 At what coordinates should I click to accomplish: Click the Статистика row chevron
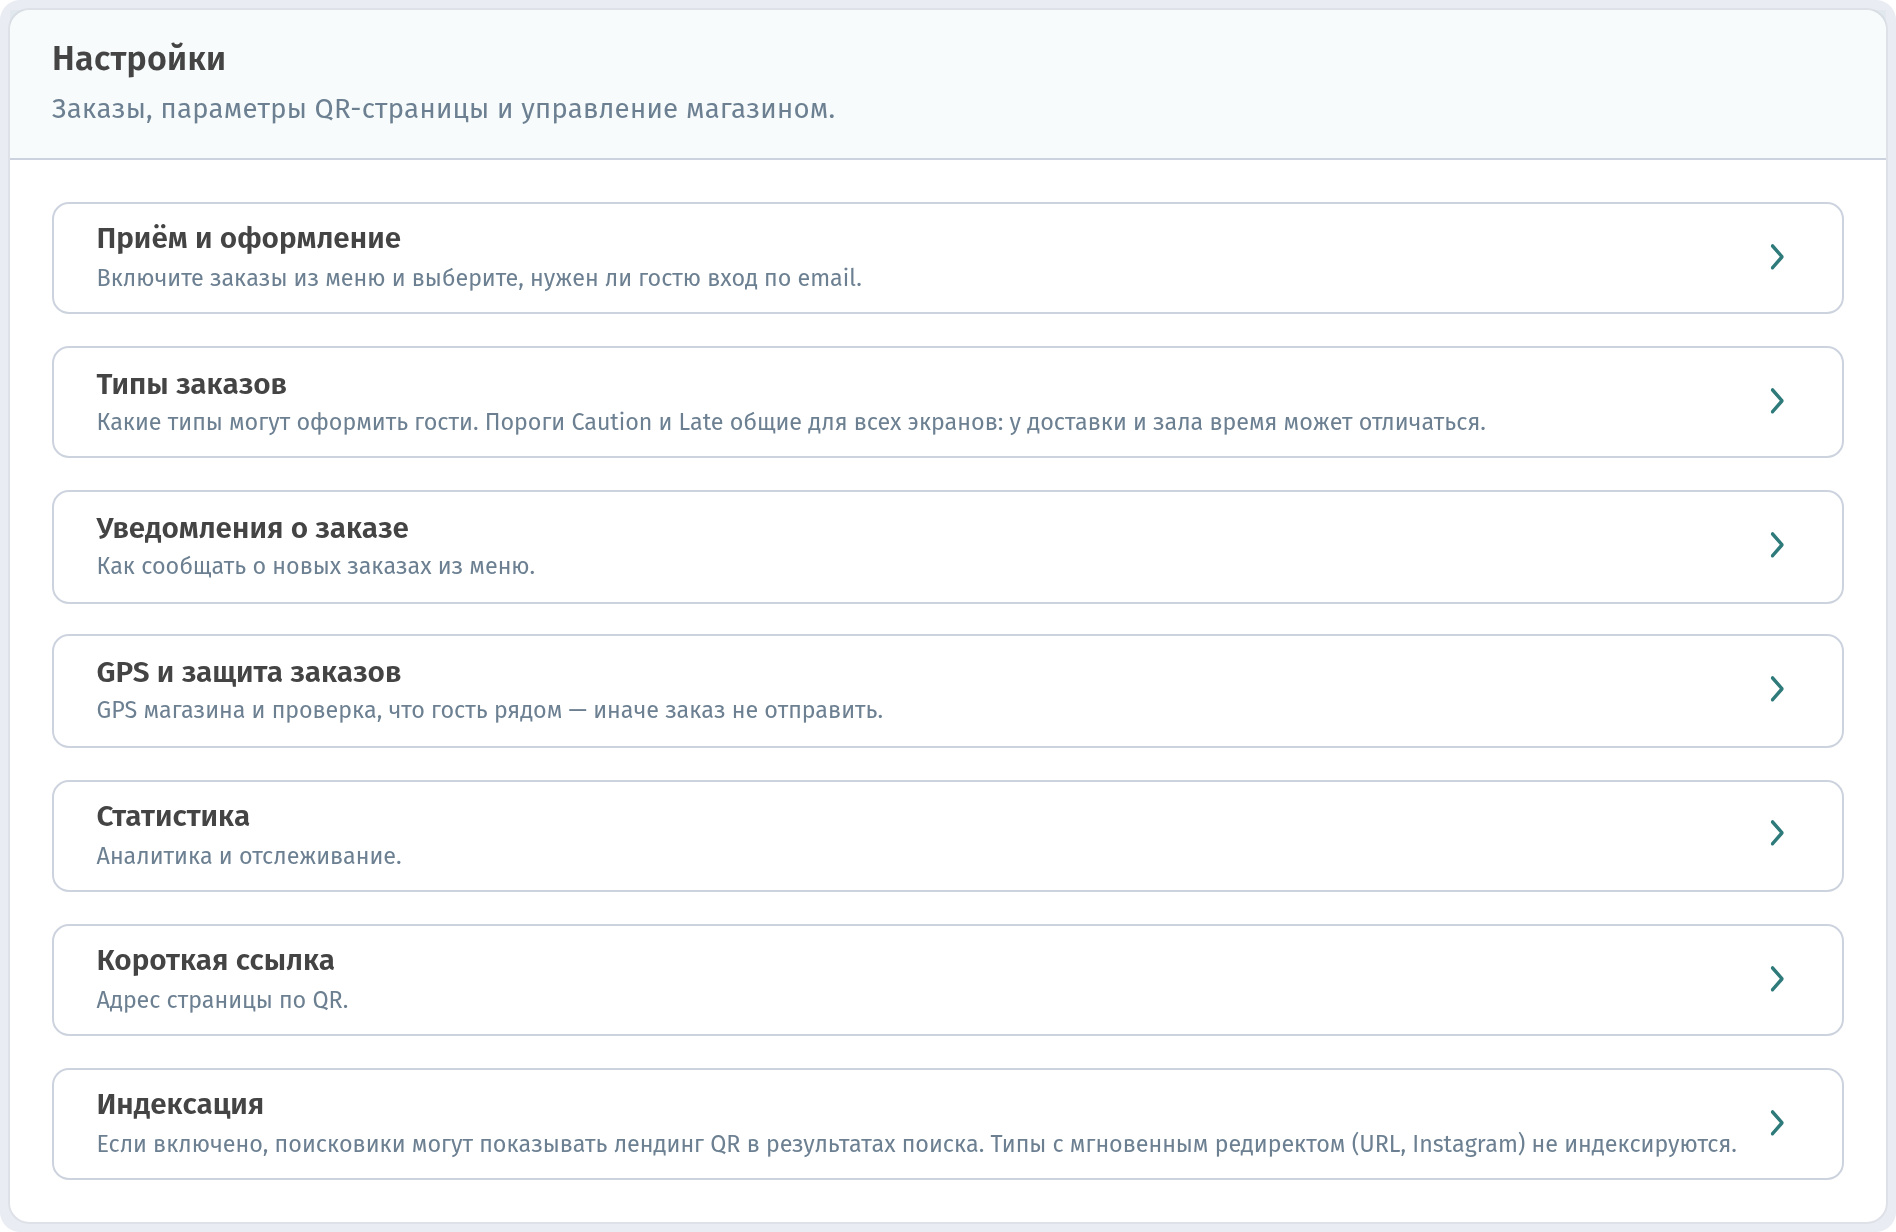(1777, 833)
